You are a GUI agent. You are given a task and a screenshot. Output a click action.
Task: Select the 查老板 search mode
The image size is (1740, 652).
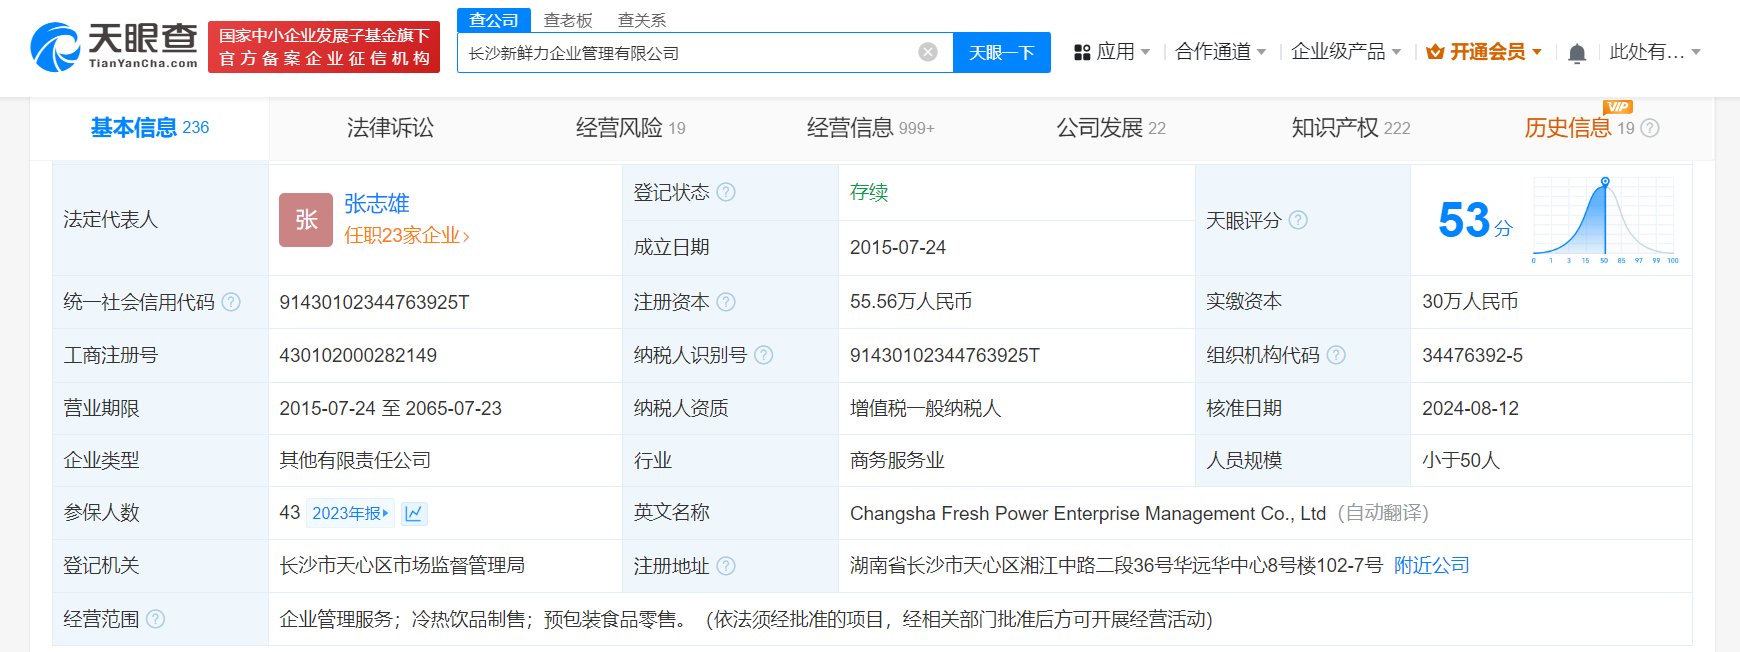568,20
